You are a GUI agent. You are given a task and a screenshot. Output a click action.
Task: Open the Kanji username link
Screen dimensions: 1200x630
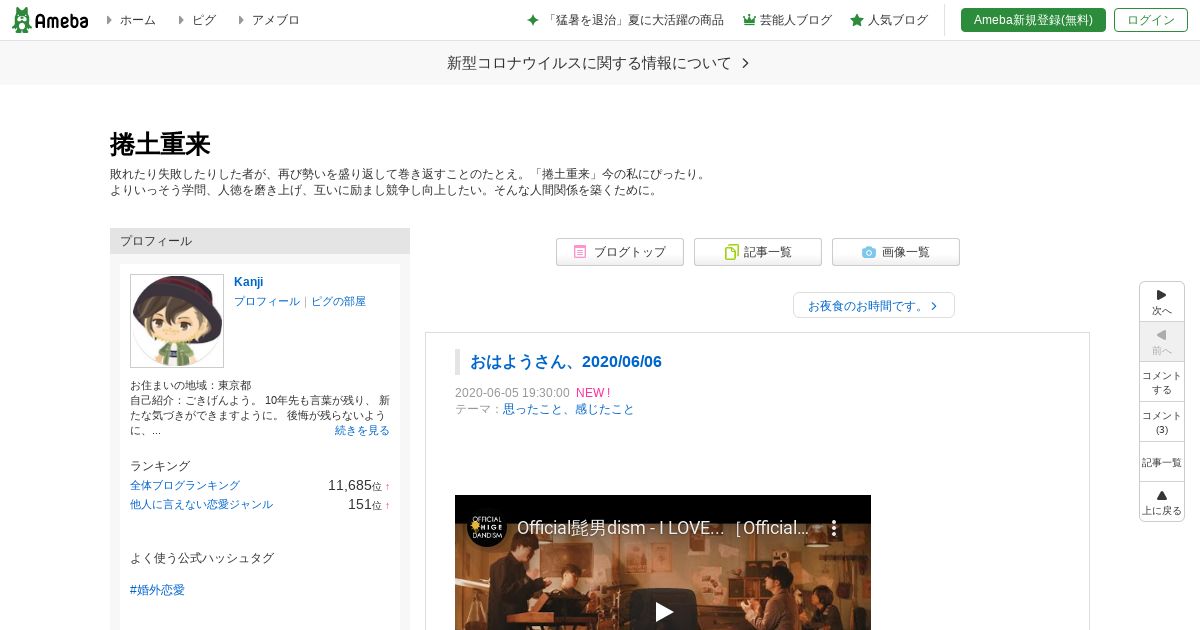pyautogui.click(x=249, y=282)
